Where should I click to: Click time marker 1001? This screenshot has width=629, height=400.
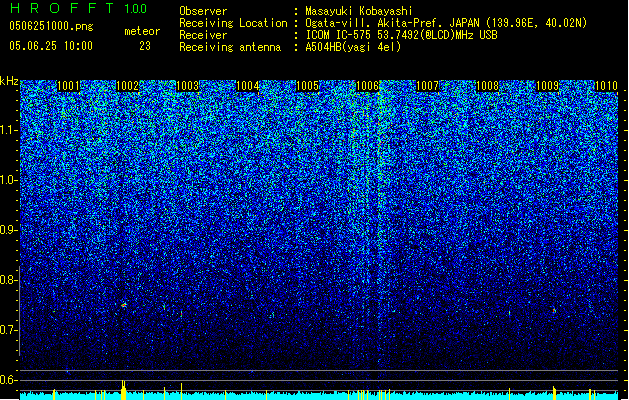(68, 86)
